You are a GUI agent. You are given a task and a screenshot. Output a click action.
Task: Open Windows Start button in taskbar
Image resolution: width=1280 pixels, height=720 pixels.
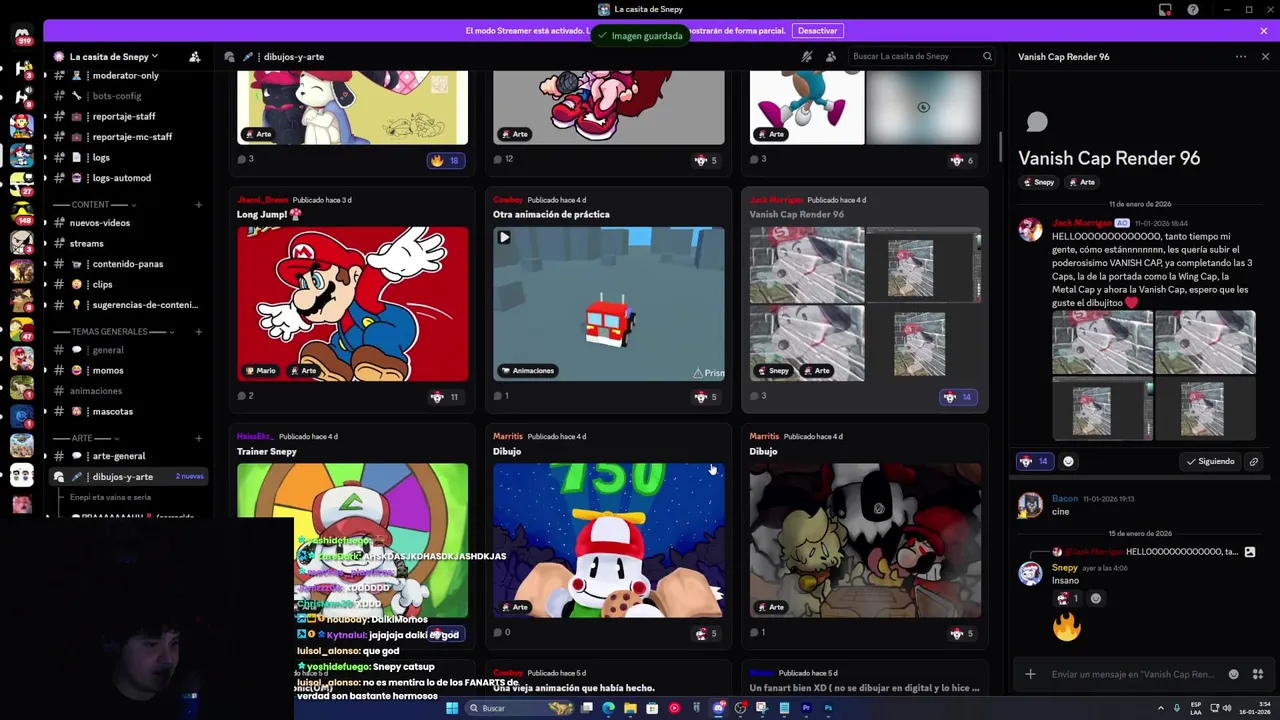click(x=452, y=708)
